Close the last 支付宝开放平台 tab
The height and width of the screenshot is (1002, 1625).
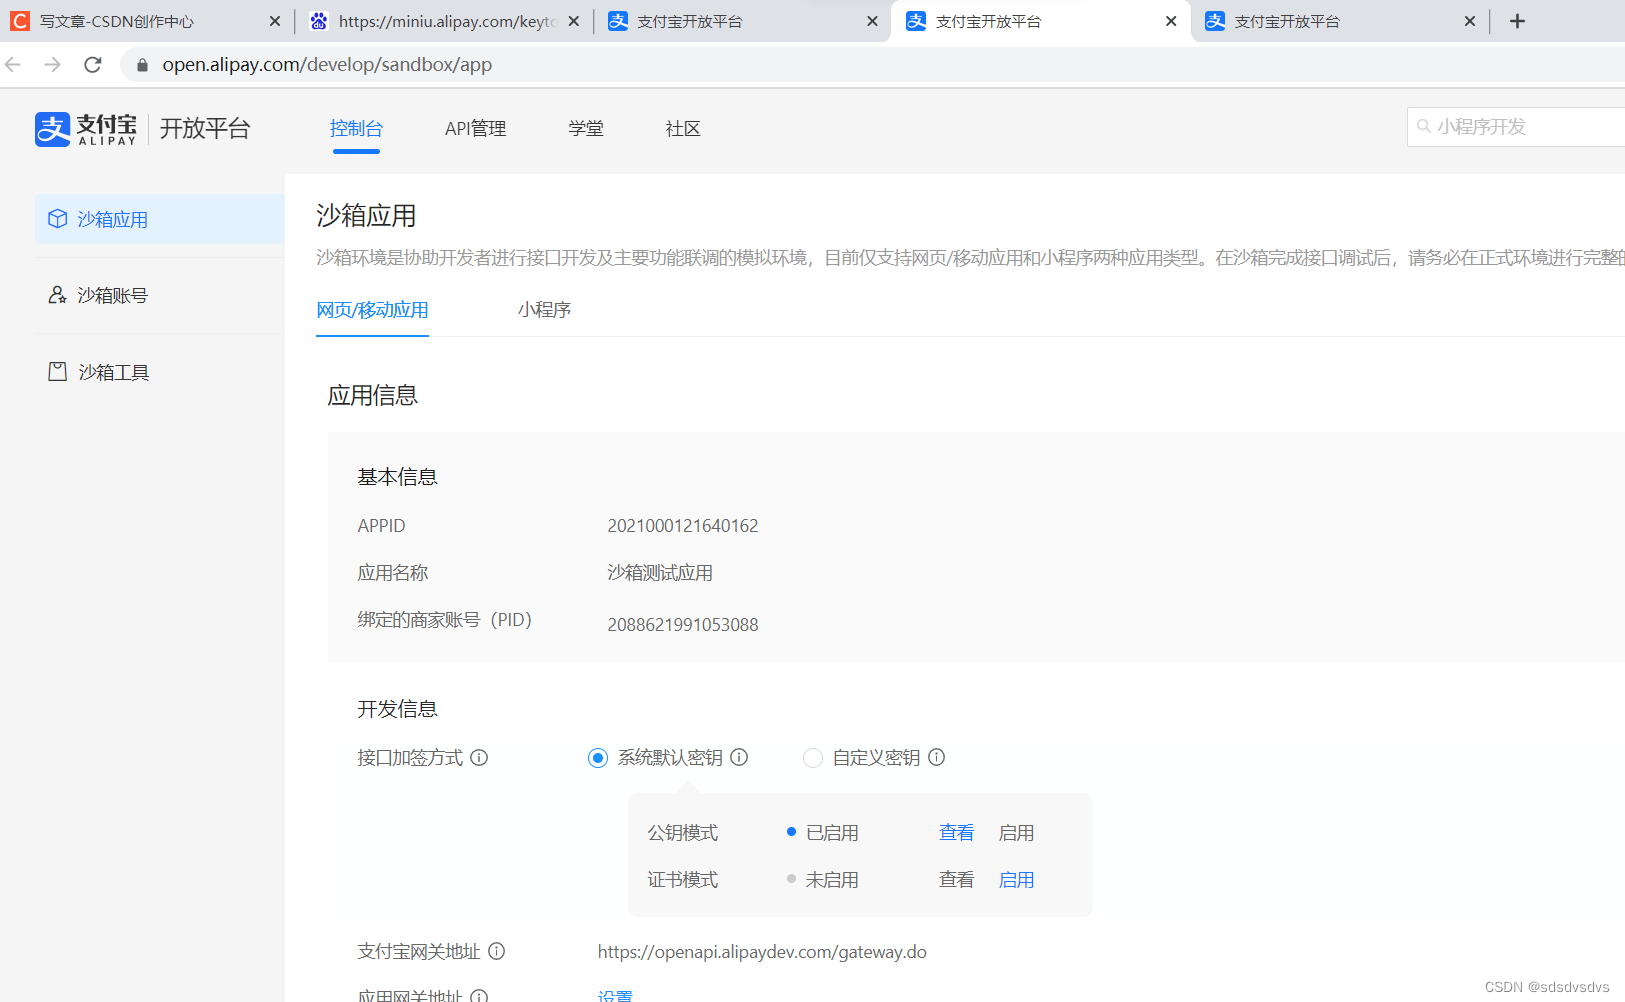pyautogui.click(x=1469, y=21)
